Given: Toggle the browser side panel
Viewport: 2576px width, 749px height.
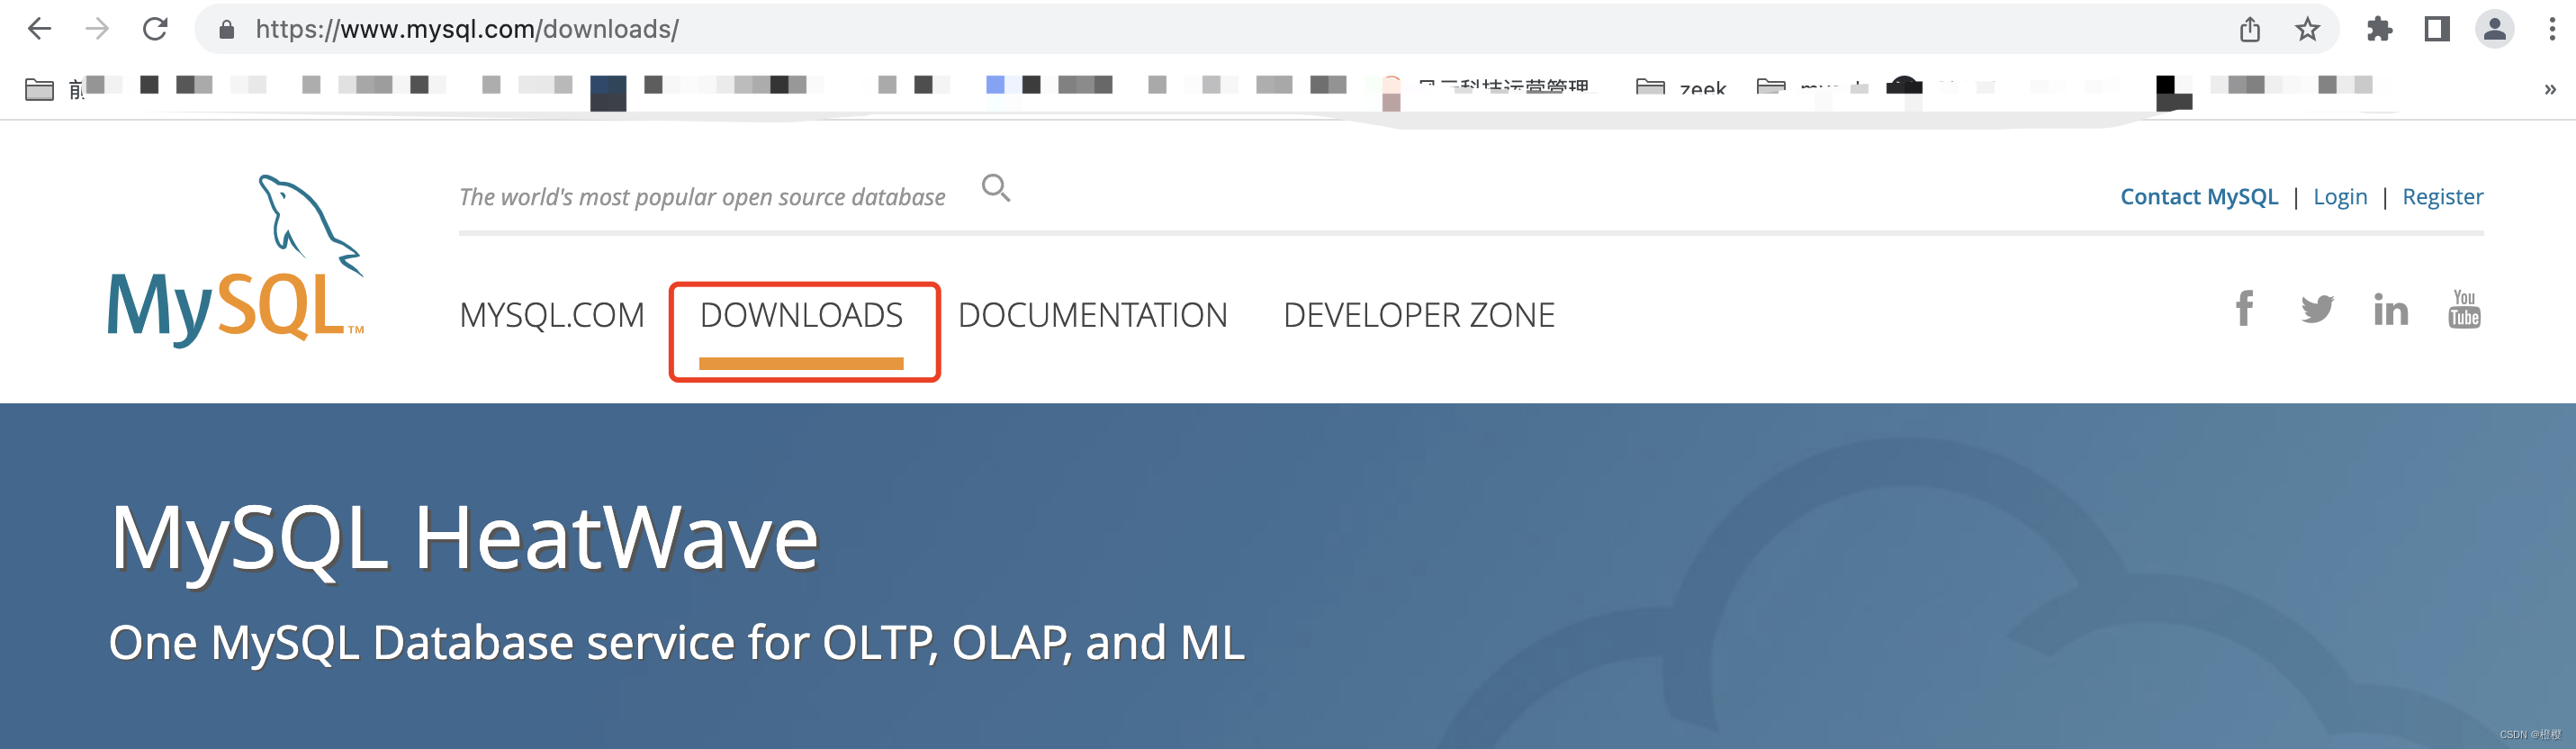Looking at the screenshot, I should pyautogui.click(x=2437, y=29).
